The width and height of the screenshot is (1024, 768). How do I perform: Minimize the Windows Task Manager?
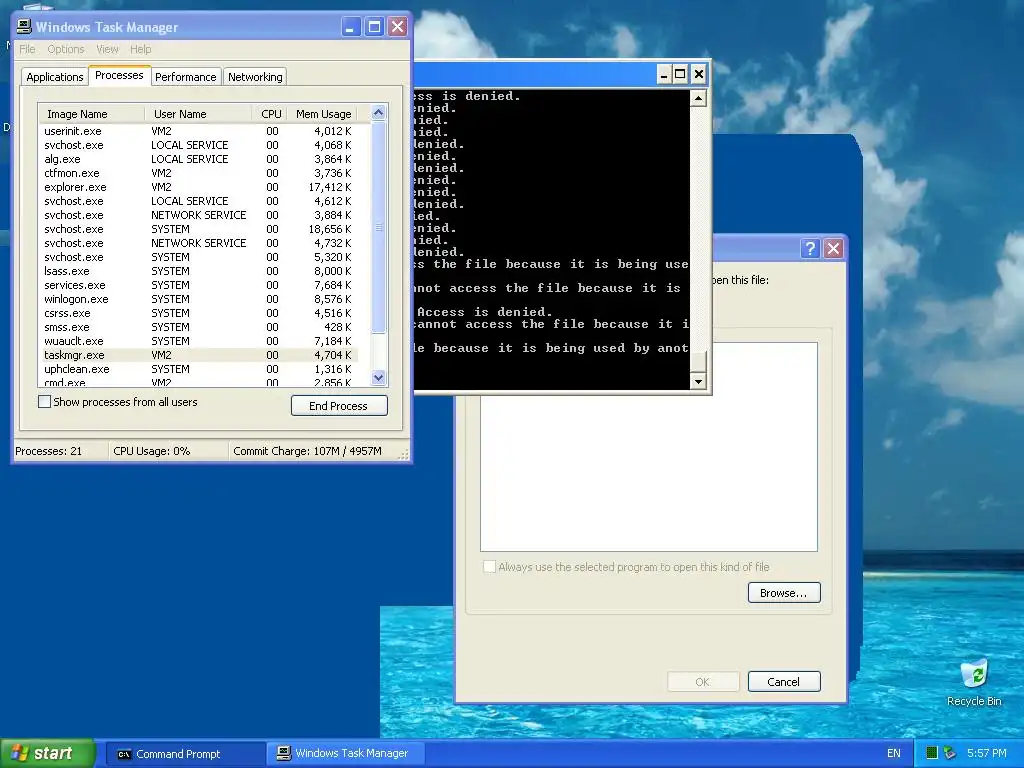pyautogui.click(x=351, y=27)
